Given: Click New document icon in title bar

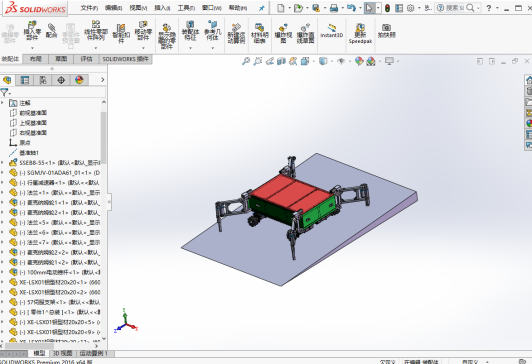Looking at the screenshot, I should (281, 8).
